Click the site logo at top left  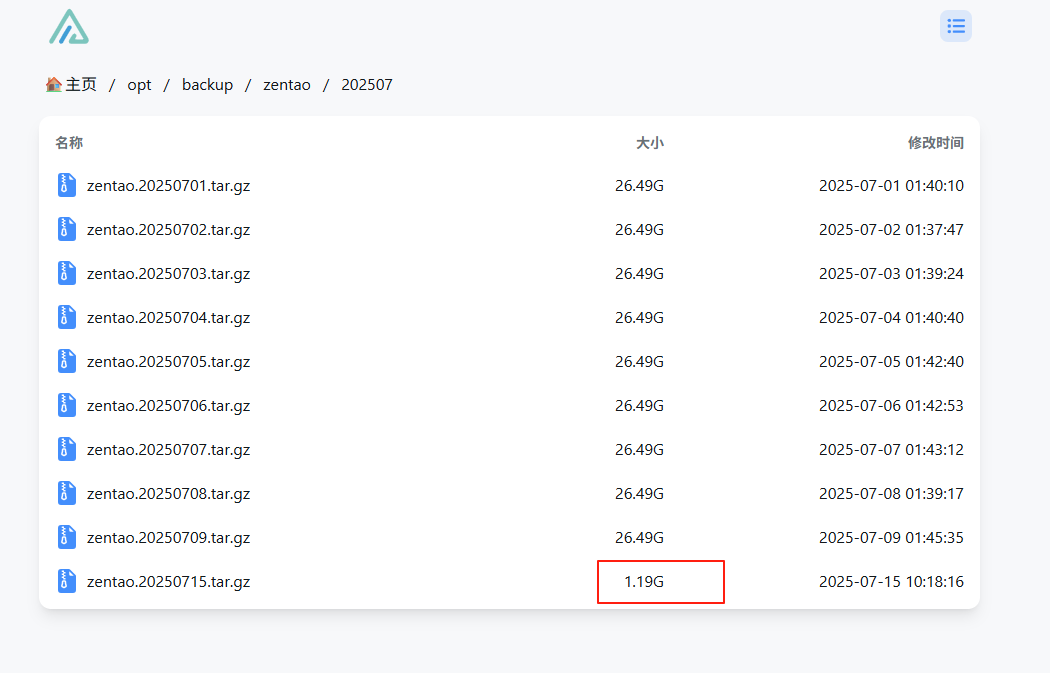[69, 27]
